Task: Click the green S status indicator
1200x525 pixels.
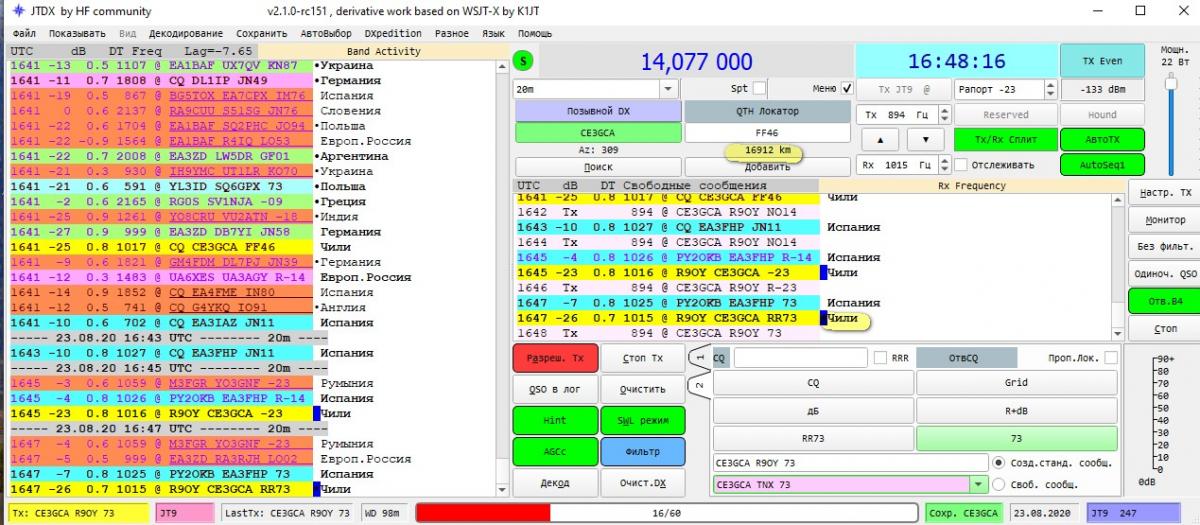Action: (525, 62)
